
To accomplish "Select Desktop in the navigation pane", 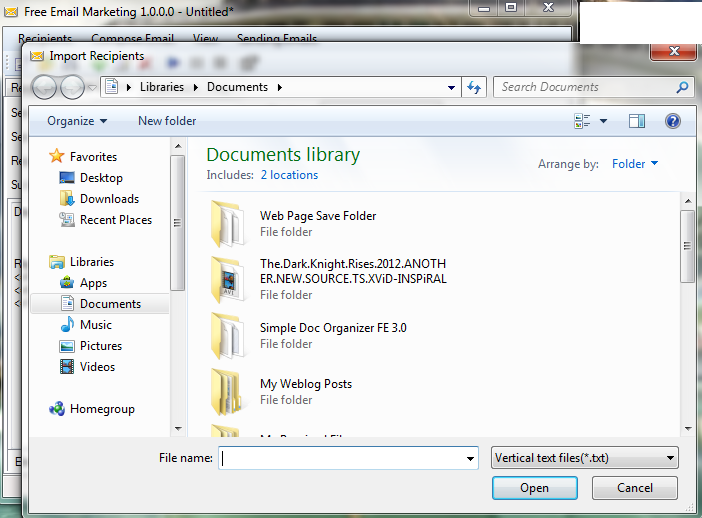I will [x=91, y=178].
